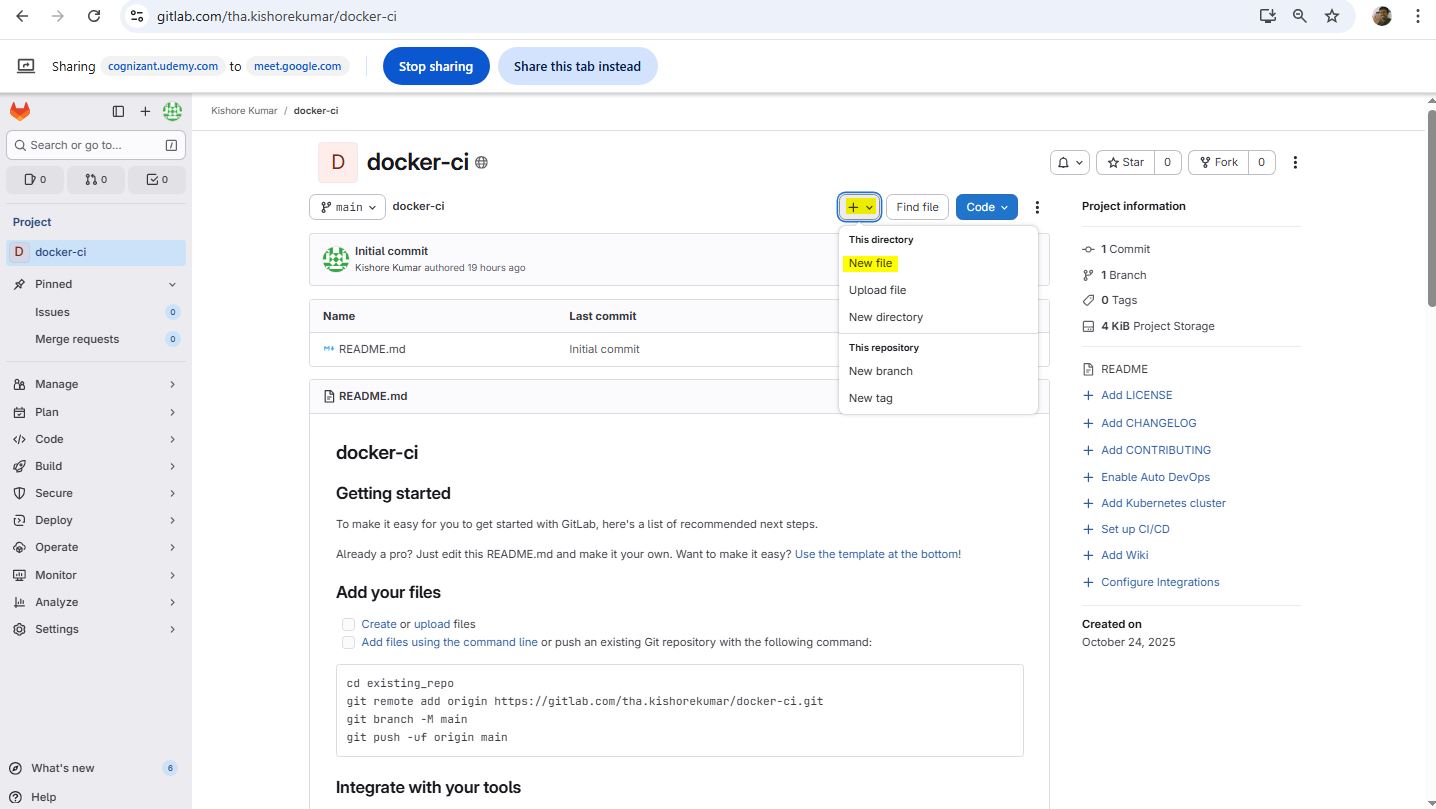Open the main branch selector dropdown
This screenshot has height=809, width=1436.
point(347,207)
